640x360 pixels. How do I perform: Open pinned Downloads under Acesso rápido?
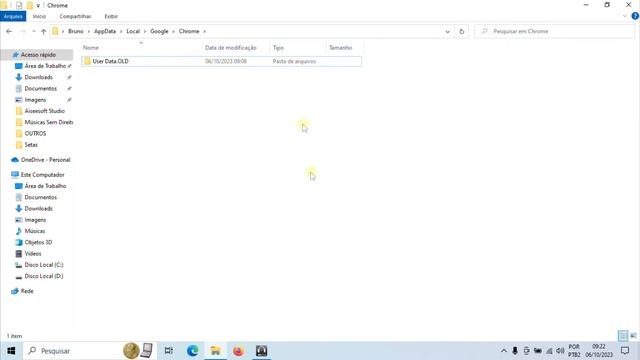[x=38, y=77]
